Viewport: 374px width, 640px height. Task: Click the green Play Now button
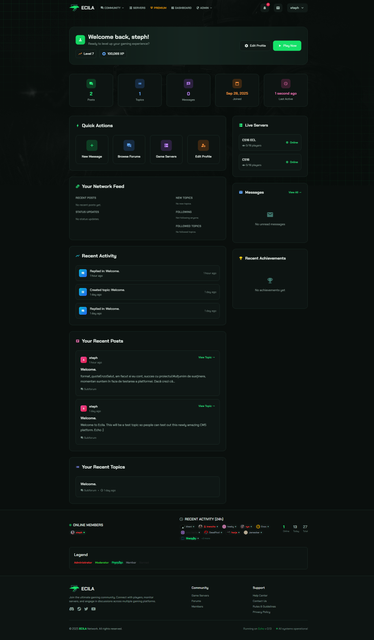point(287,46)
